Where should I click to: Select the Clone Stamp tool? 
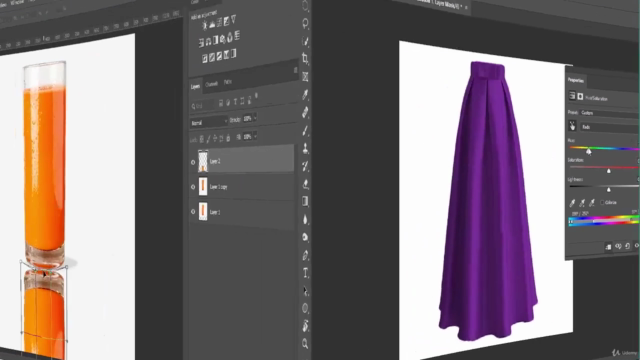point(305,149)
